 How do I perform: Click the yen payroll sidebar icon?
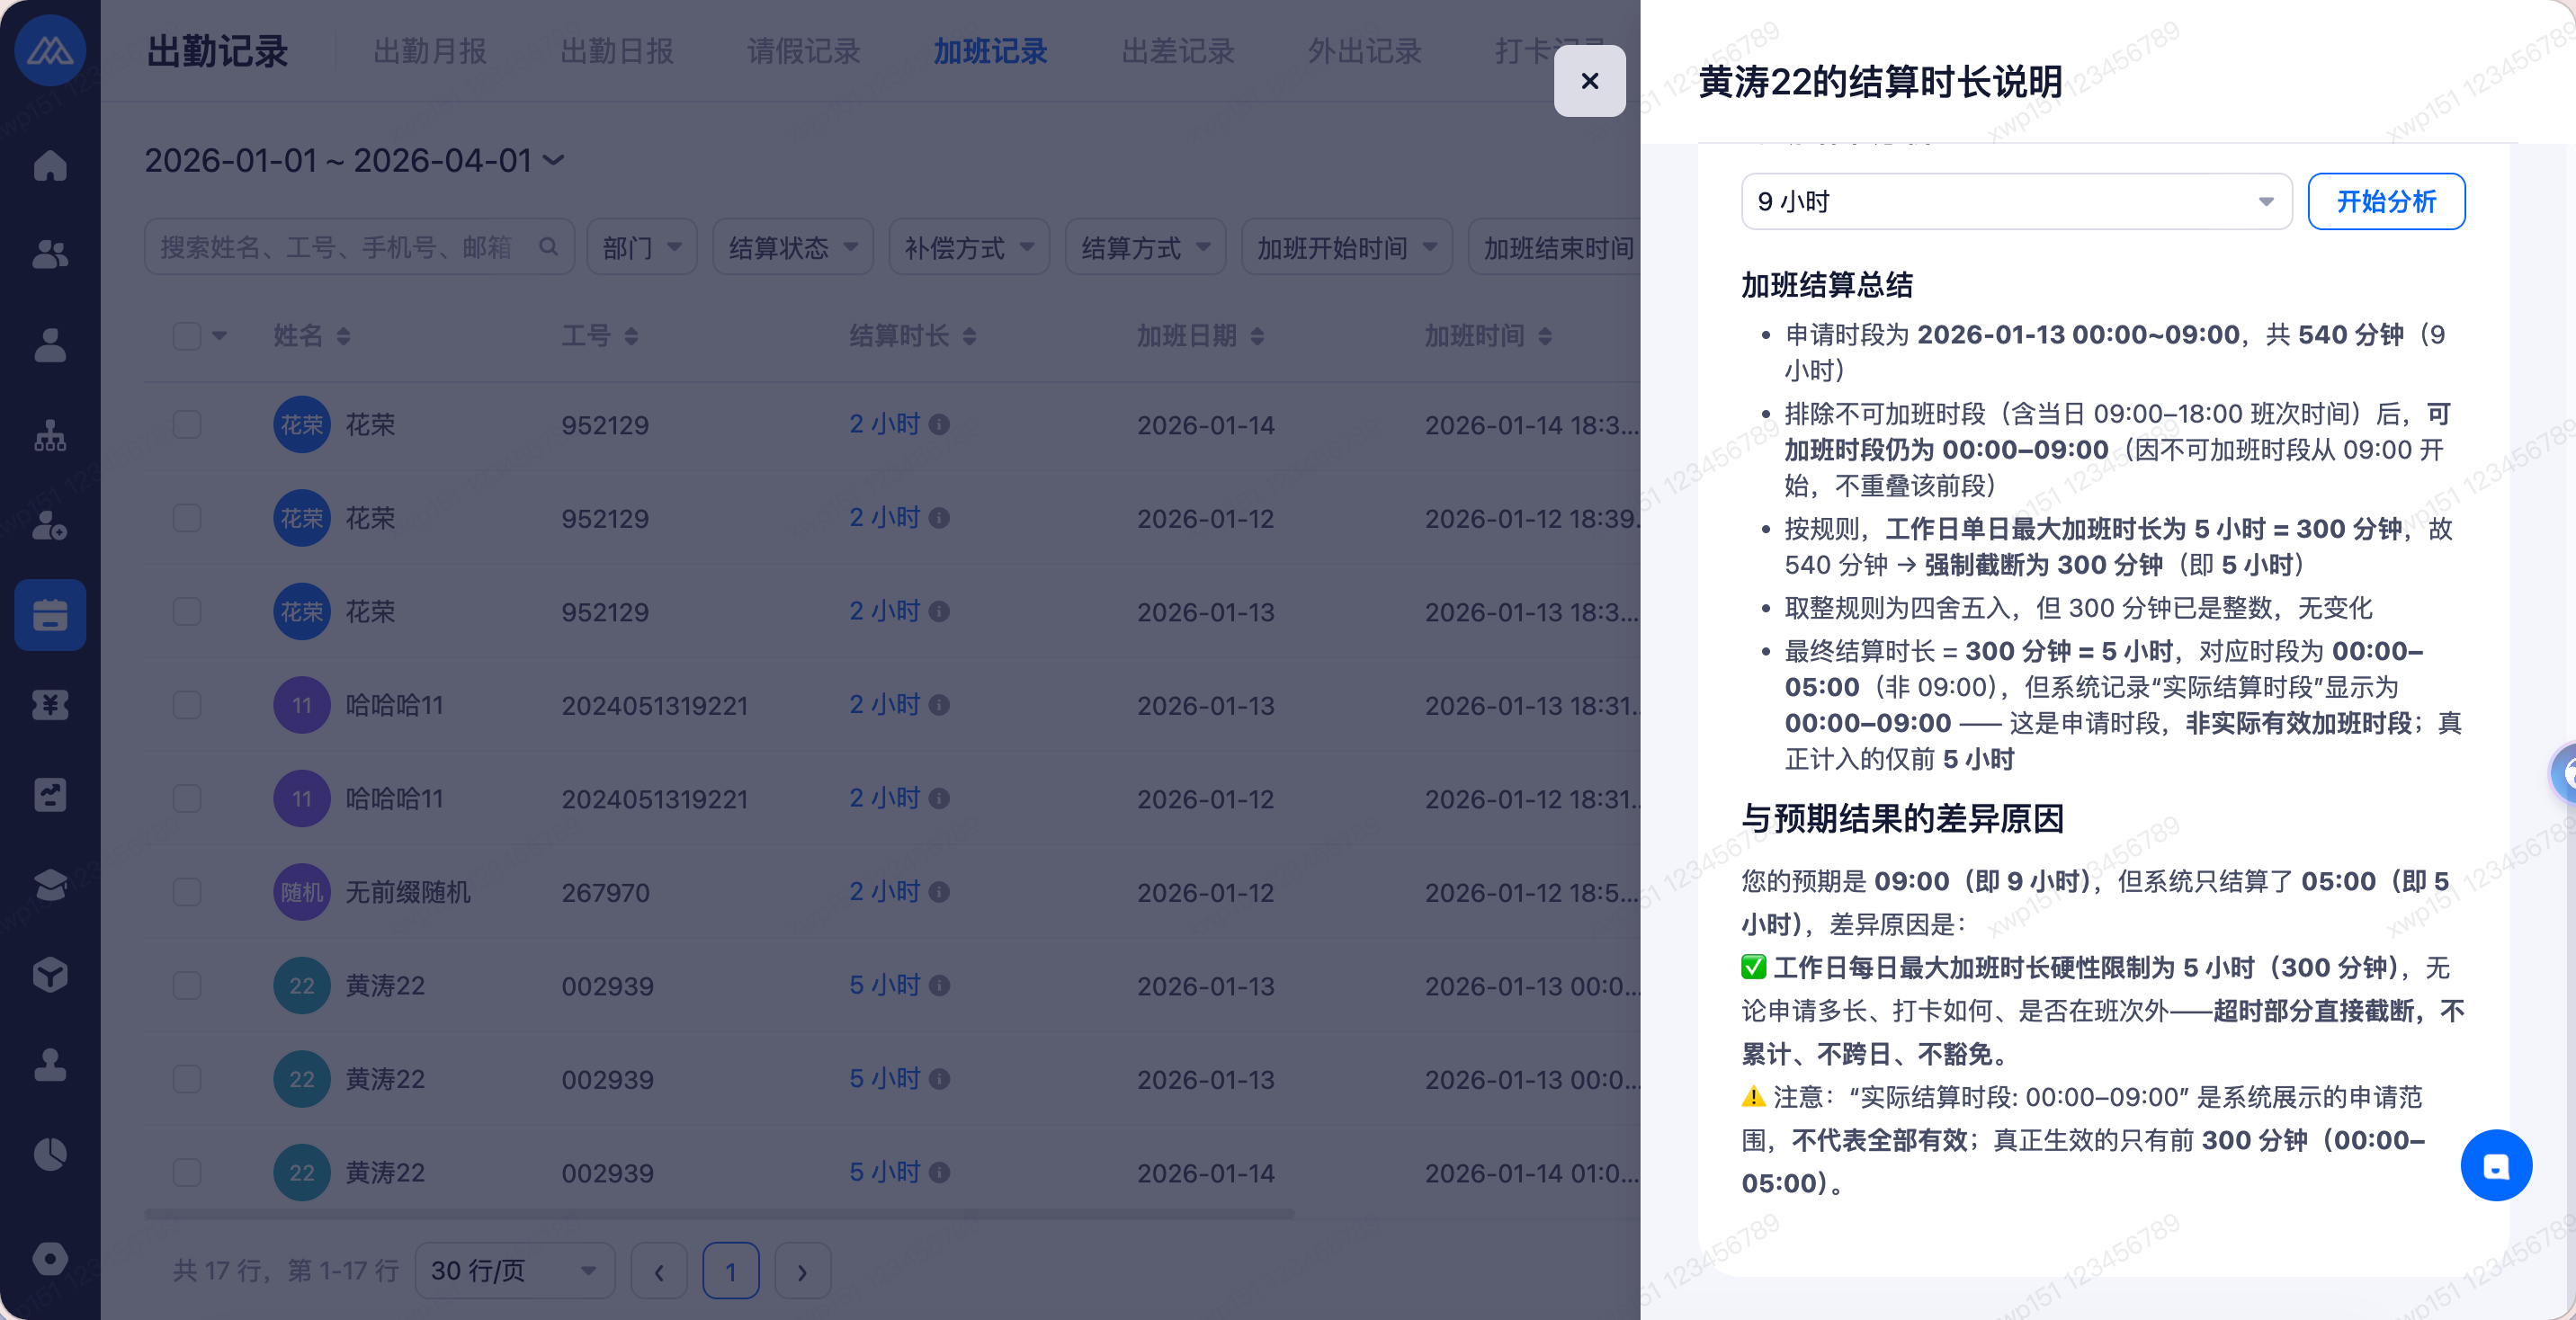pos(50,705)
